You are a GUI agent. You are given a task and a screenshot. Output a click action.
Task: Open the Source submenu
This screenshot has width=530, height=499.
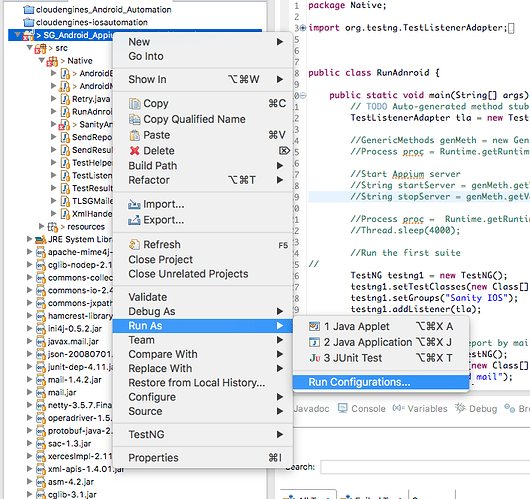tap(203, 411)
